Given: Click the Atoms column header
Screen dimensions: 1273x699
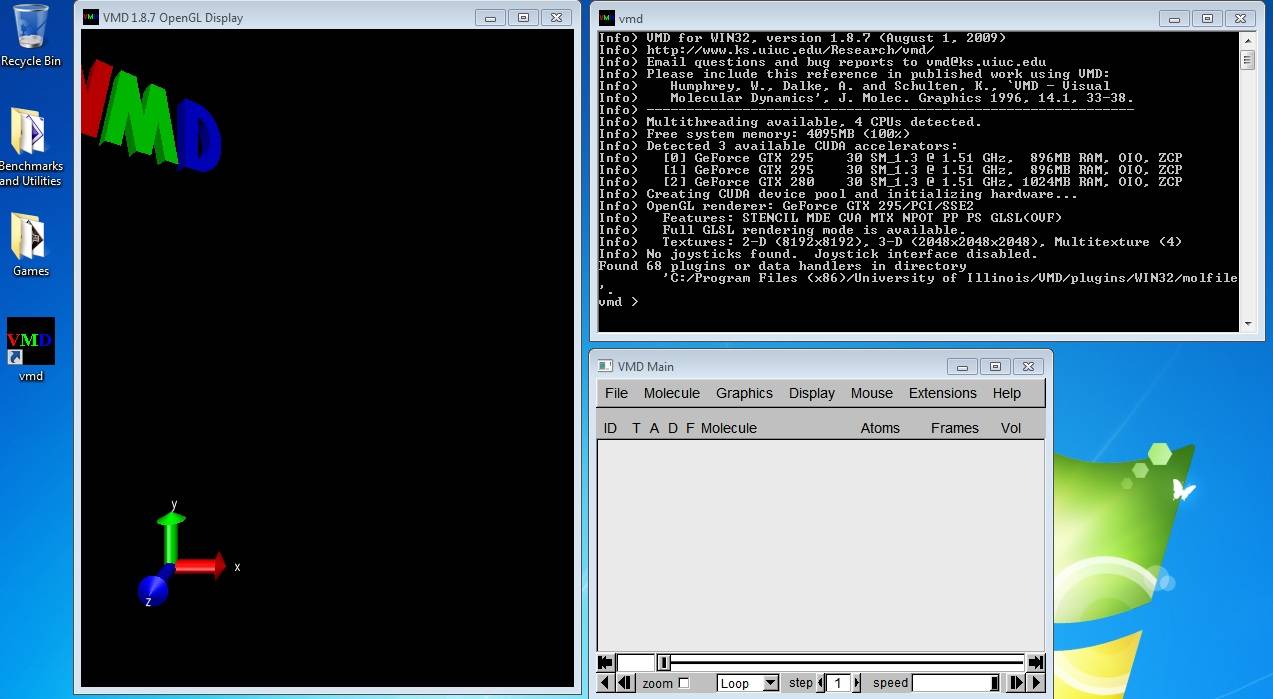Looking at the screenshot, I should pos(880,428).
